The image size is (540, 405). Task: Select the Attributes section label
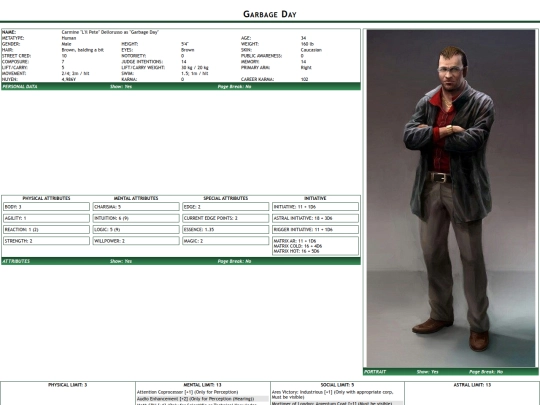tap(16, 261)
